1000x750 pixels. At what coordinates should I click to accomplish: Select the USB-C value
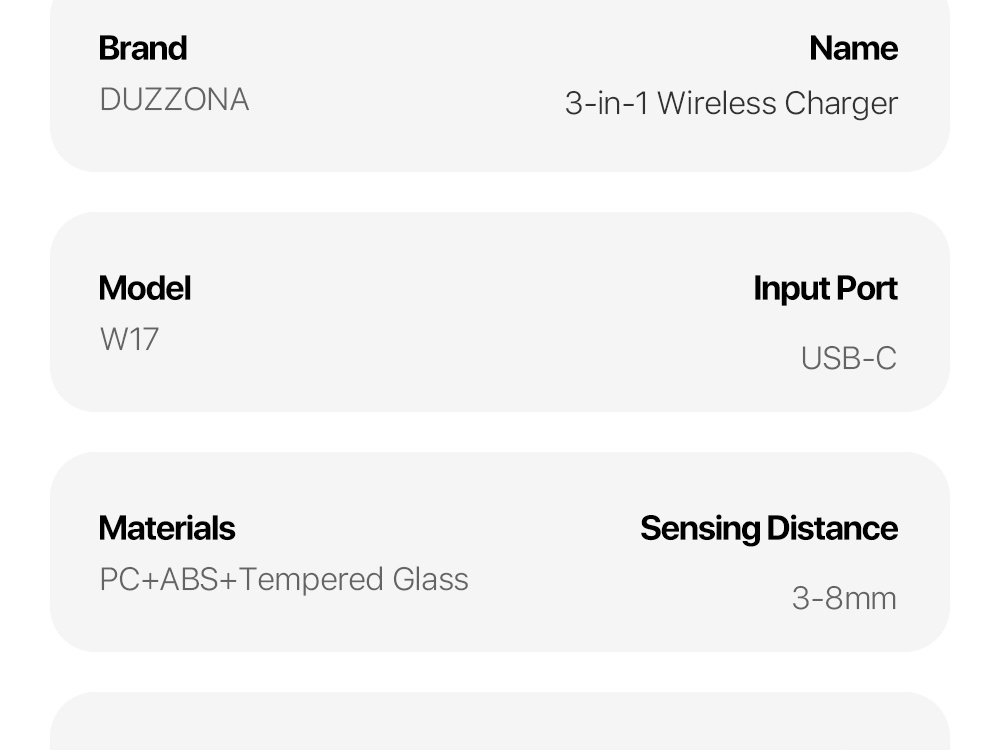[x=848, y=358]
